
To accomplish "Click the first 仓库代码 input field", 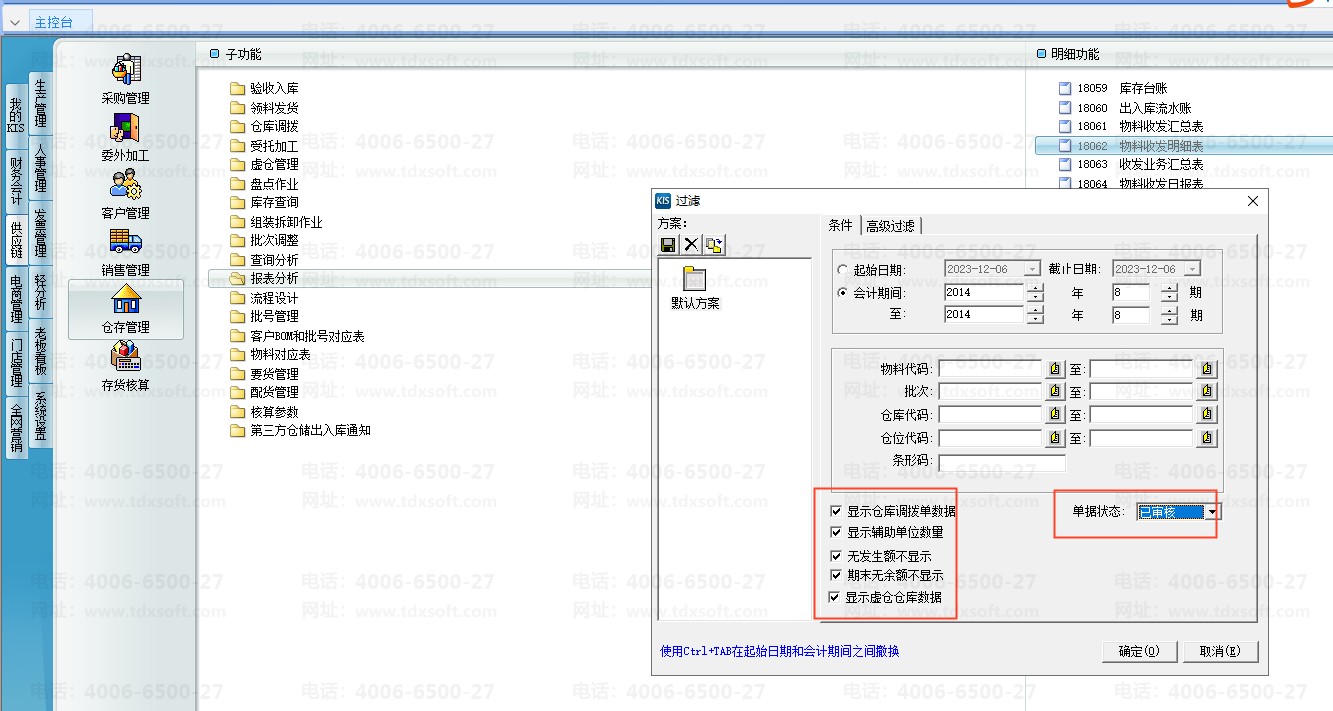I will [x=991, y=415].
